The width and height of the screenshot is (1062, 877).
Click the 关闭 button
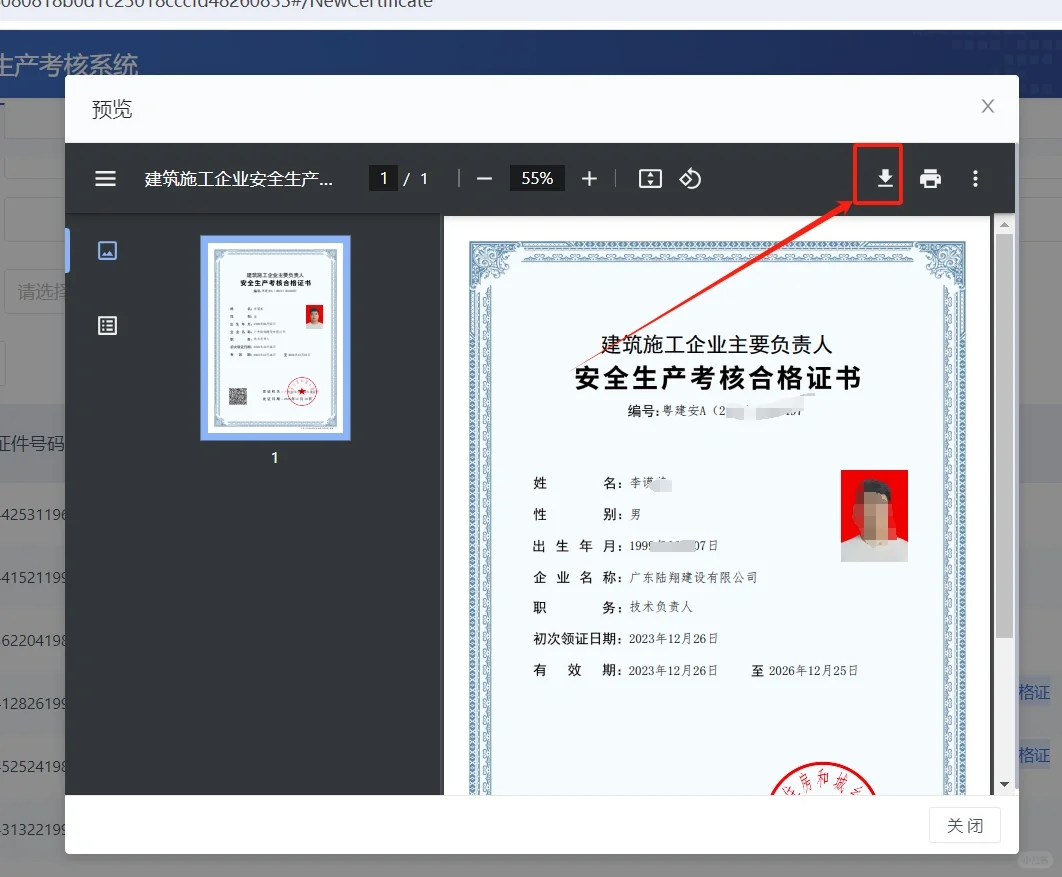pyautogui.click(x=964, y=826)
